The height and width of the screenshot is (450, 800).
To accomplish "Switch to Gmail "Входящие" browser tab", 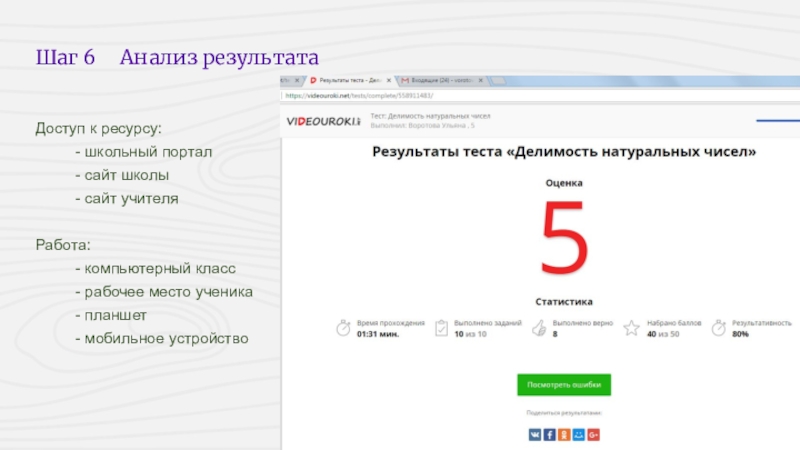I will point(442,81).
